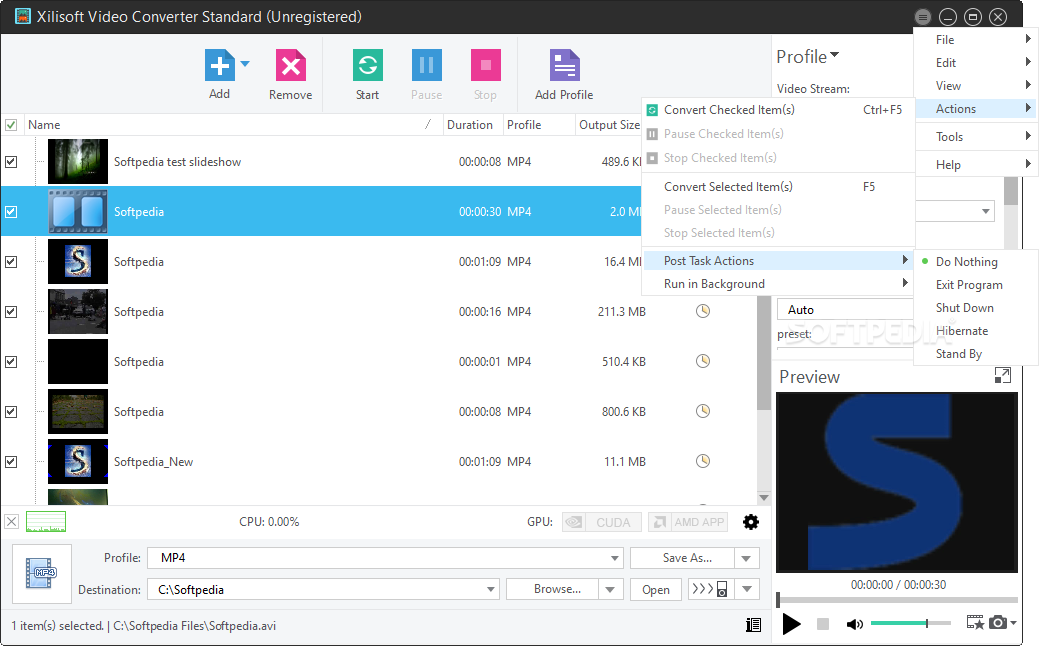Click the file list scrollbar down arrow
Image resolution: width=1039 pixels, height=646 pixels.
click(763, 498)
